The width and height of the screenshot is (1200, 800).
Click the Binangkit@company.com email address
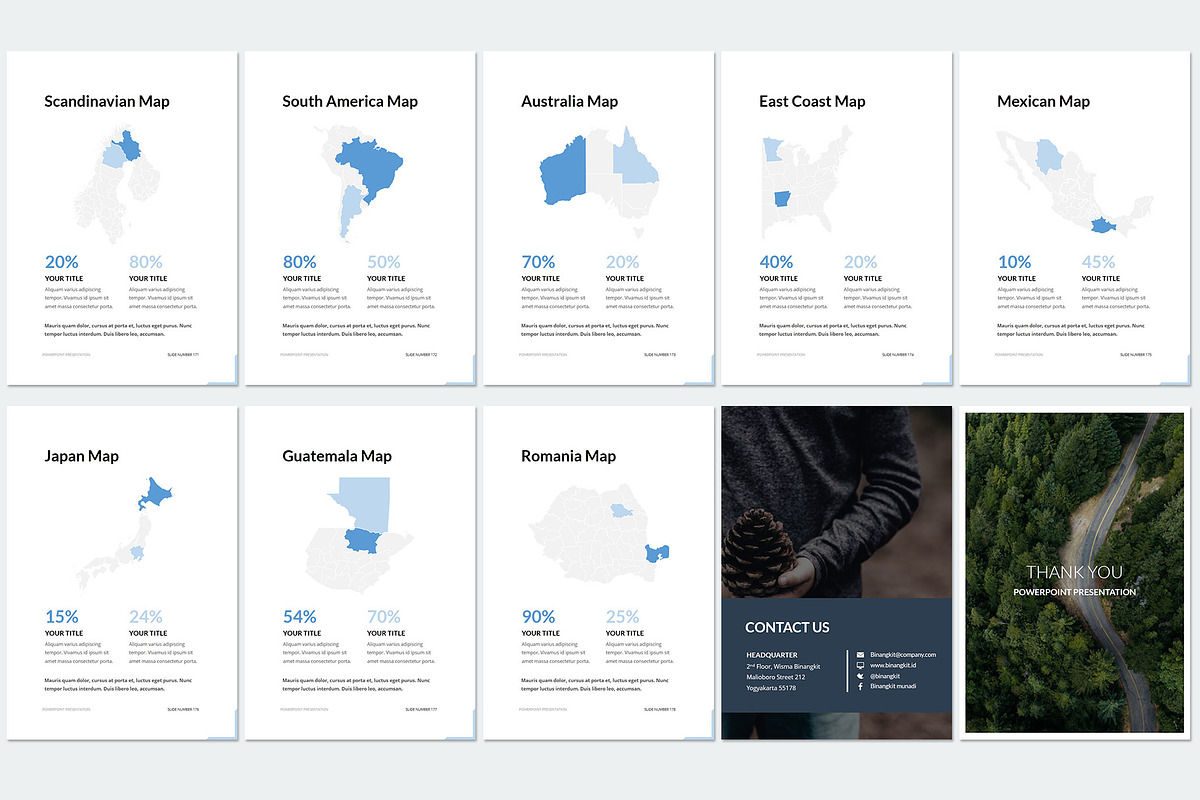click(x=903, y=654)
